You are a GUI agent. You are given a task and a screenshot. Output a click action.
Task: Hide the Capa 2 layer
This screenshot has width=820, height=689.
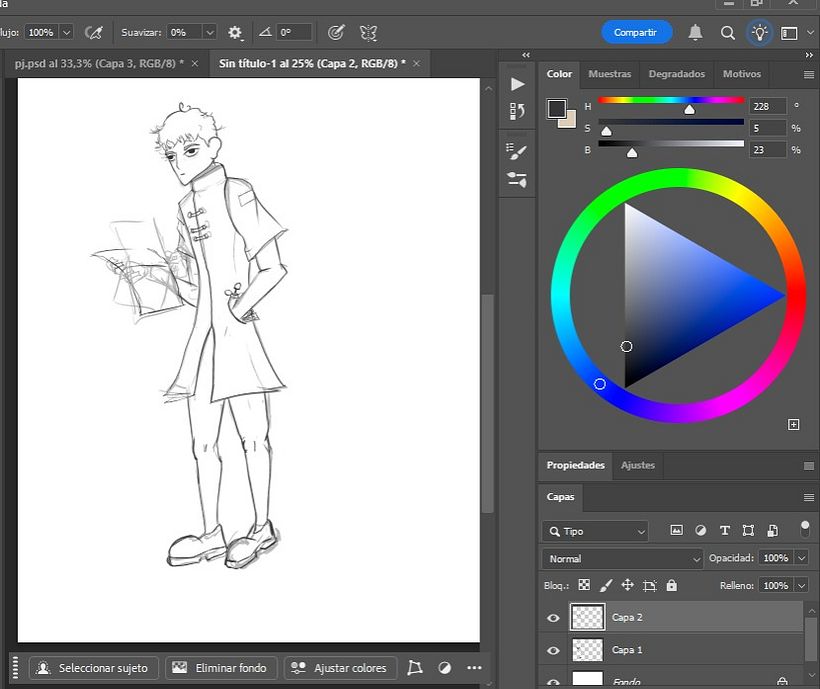pos(553,617)
